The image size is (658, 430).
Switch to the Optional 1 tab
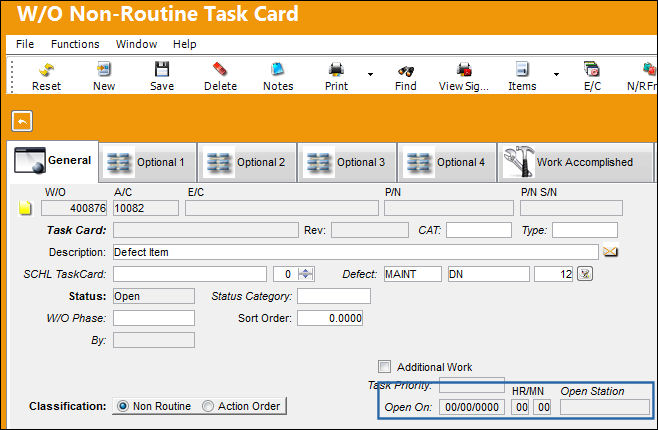click(148, 162)
